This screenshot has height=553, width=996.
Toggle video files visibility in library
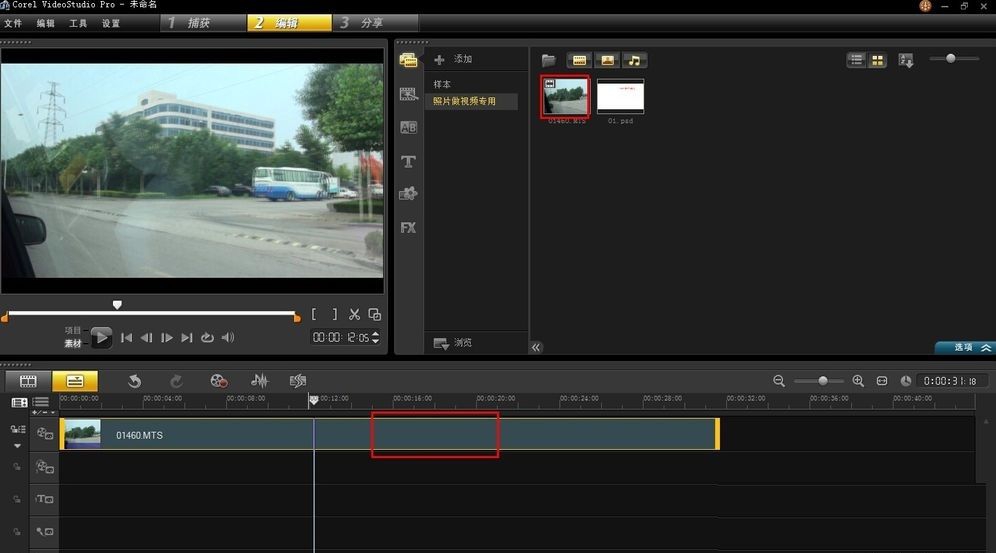pos(579,61)
